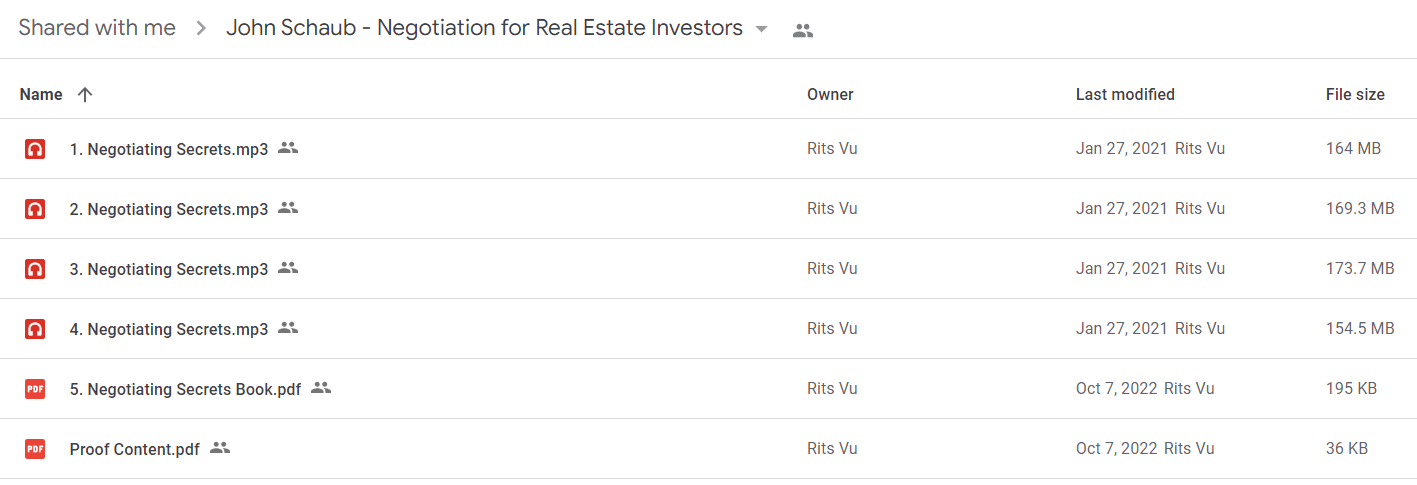Open John Schaub folder breadcrumb menu
Image resolution: width=1417 pixels, height=485 pixels.
(484, 28)
